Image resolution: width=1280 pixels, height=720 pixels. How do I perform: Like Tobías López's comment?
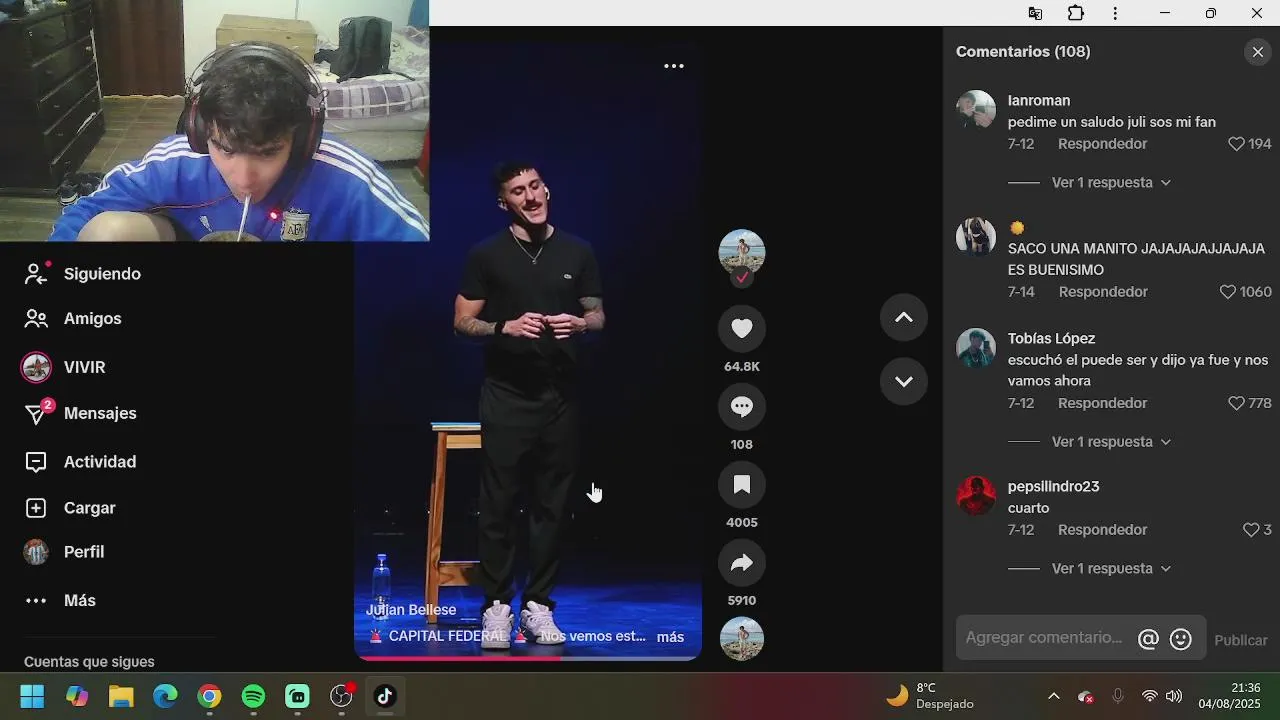click(x=1236, y=403)
